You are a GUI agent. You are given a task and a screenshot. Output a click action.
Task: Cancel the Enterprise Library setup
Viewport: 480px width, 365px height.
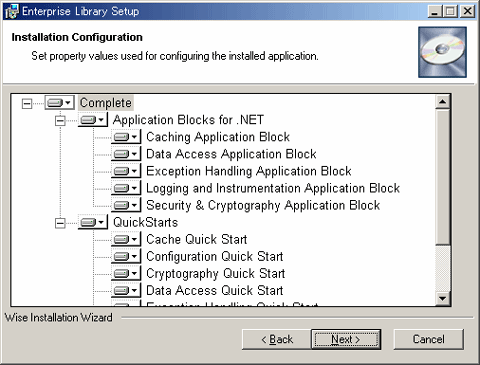pyautogui.click(x=428, y=339)
